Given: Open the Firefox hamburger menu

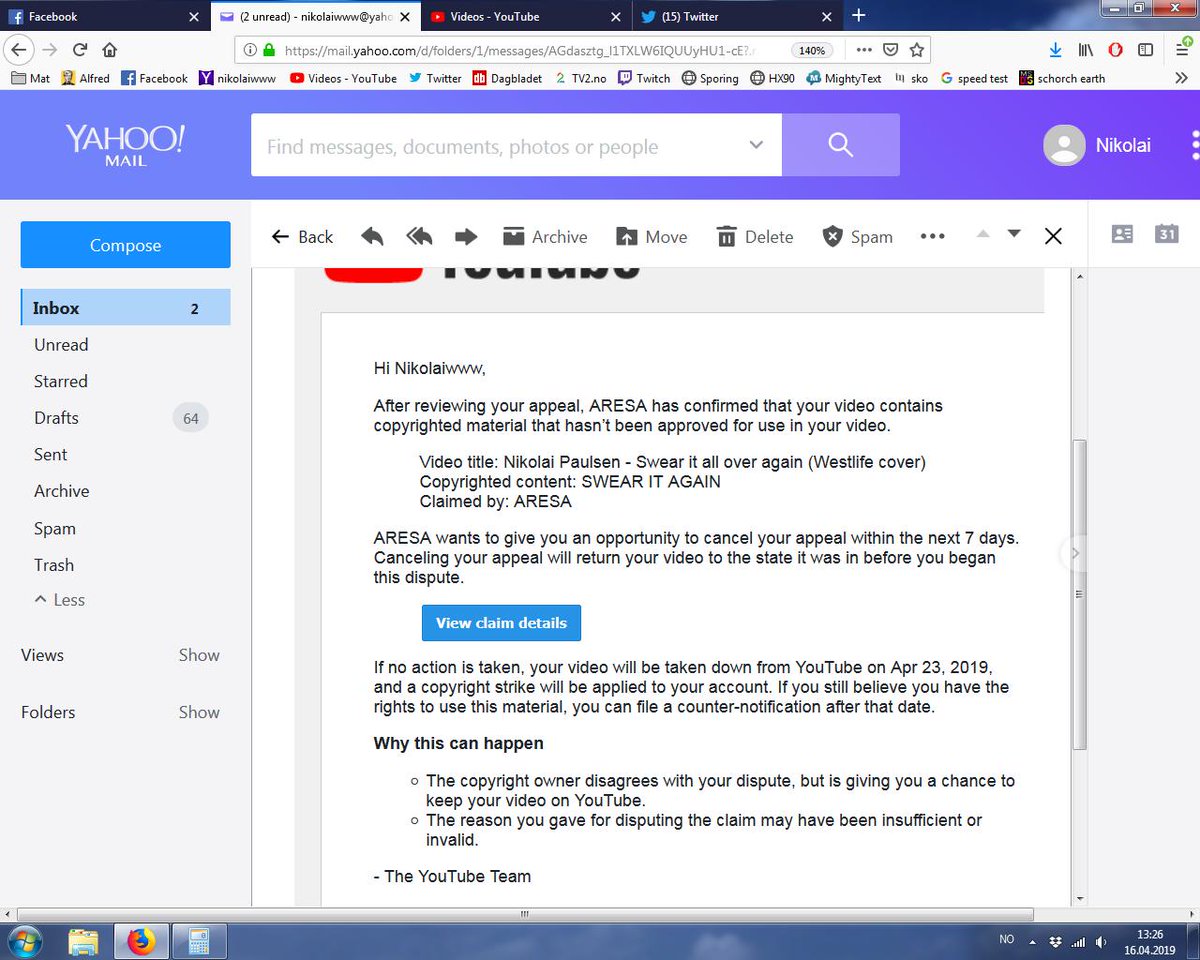Looking at the screenshot, I should point(1181,50).
